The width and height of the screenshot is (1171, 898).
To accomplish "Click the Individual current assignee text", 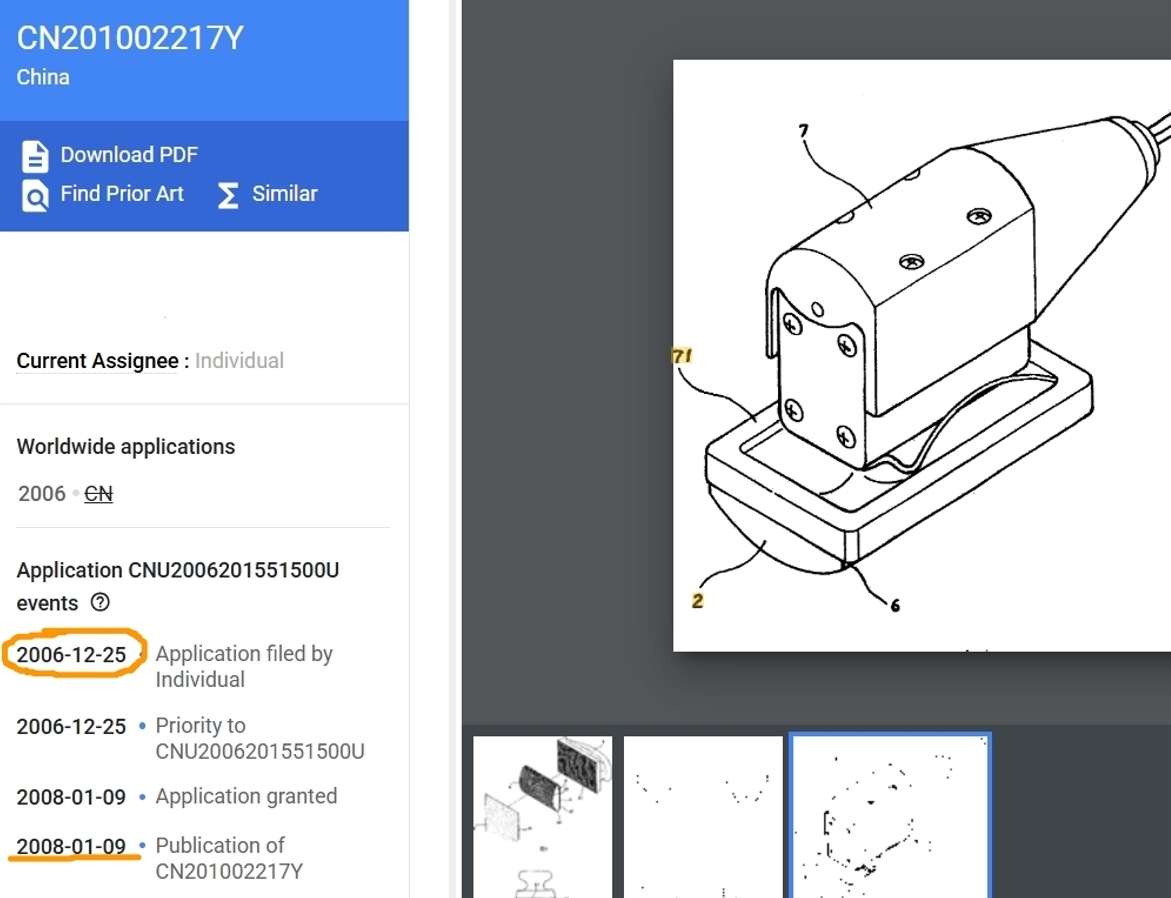I will pyautogui.click(x=239, y=361).
